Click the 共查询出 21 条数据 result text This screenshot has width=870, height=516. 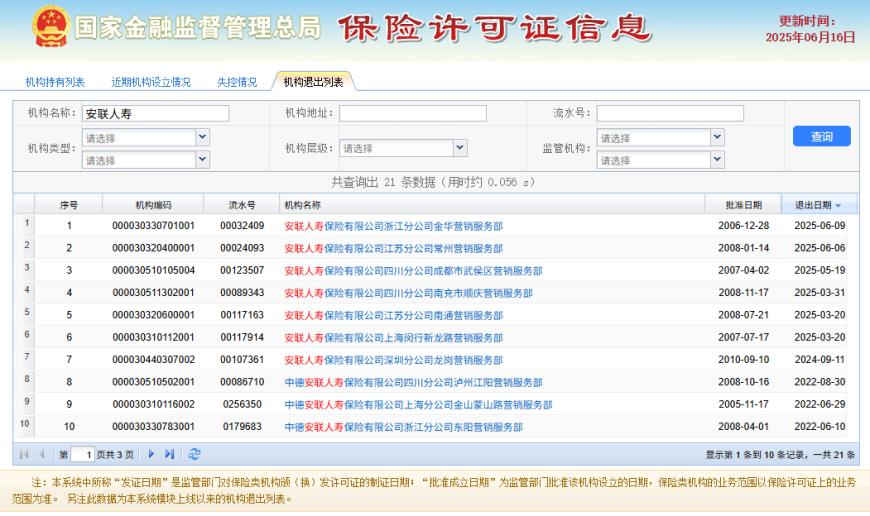[433, 182]
